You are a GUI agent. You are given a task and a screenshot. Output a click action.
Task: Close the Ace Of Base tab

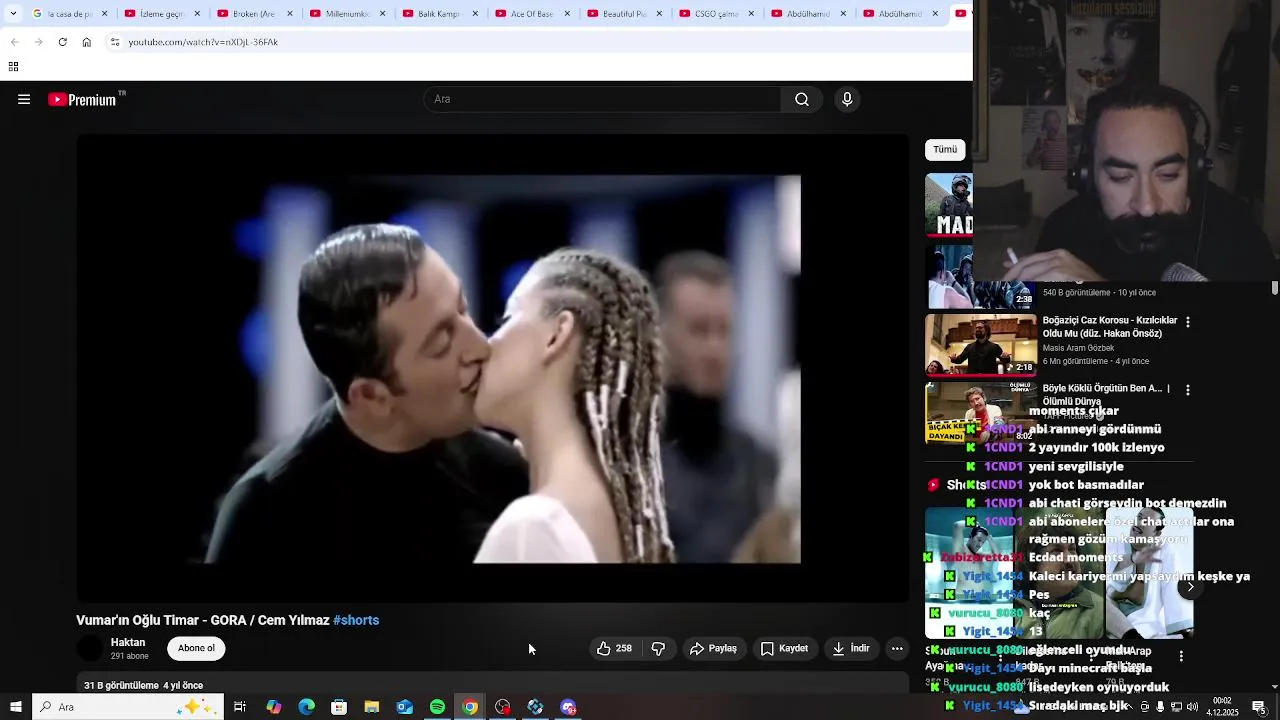[566, 14]
